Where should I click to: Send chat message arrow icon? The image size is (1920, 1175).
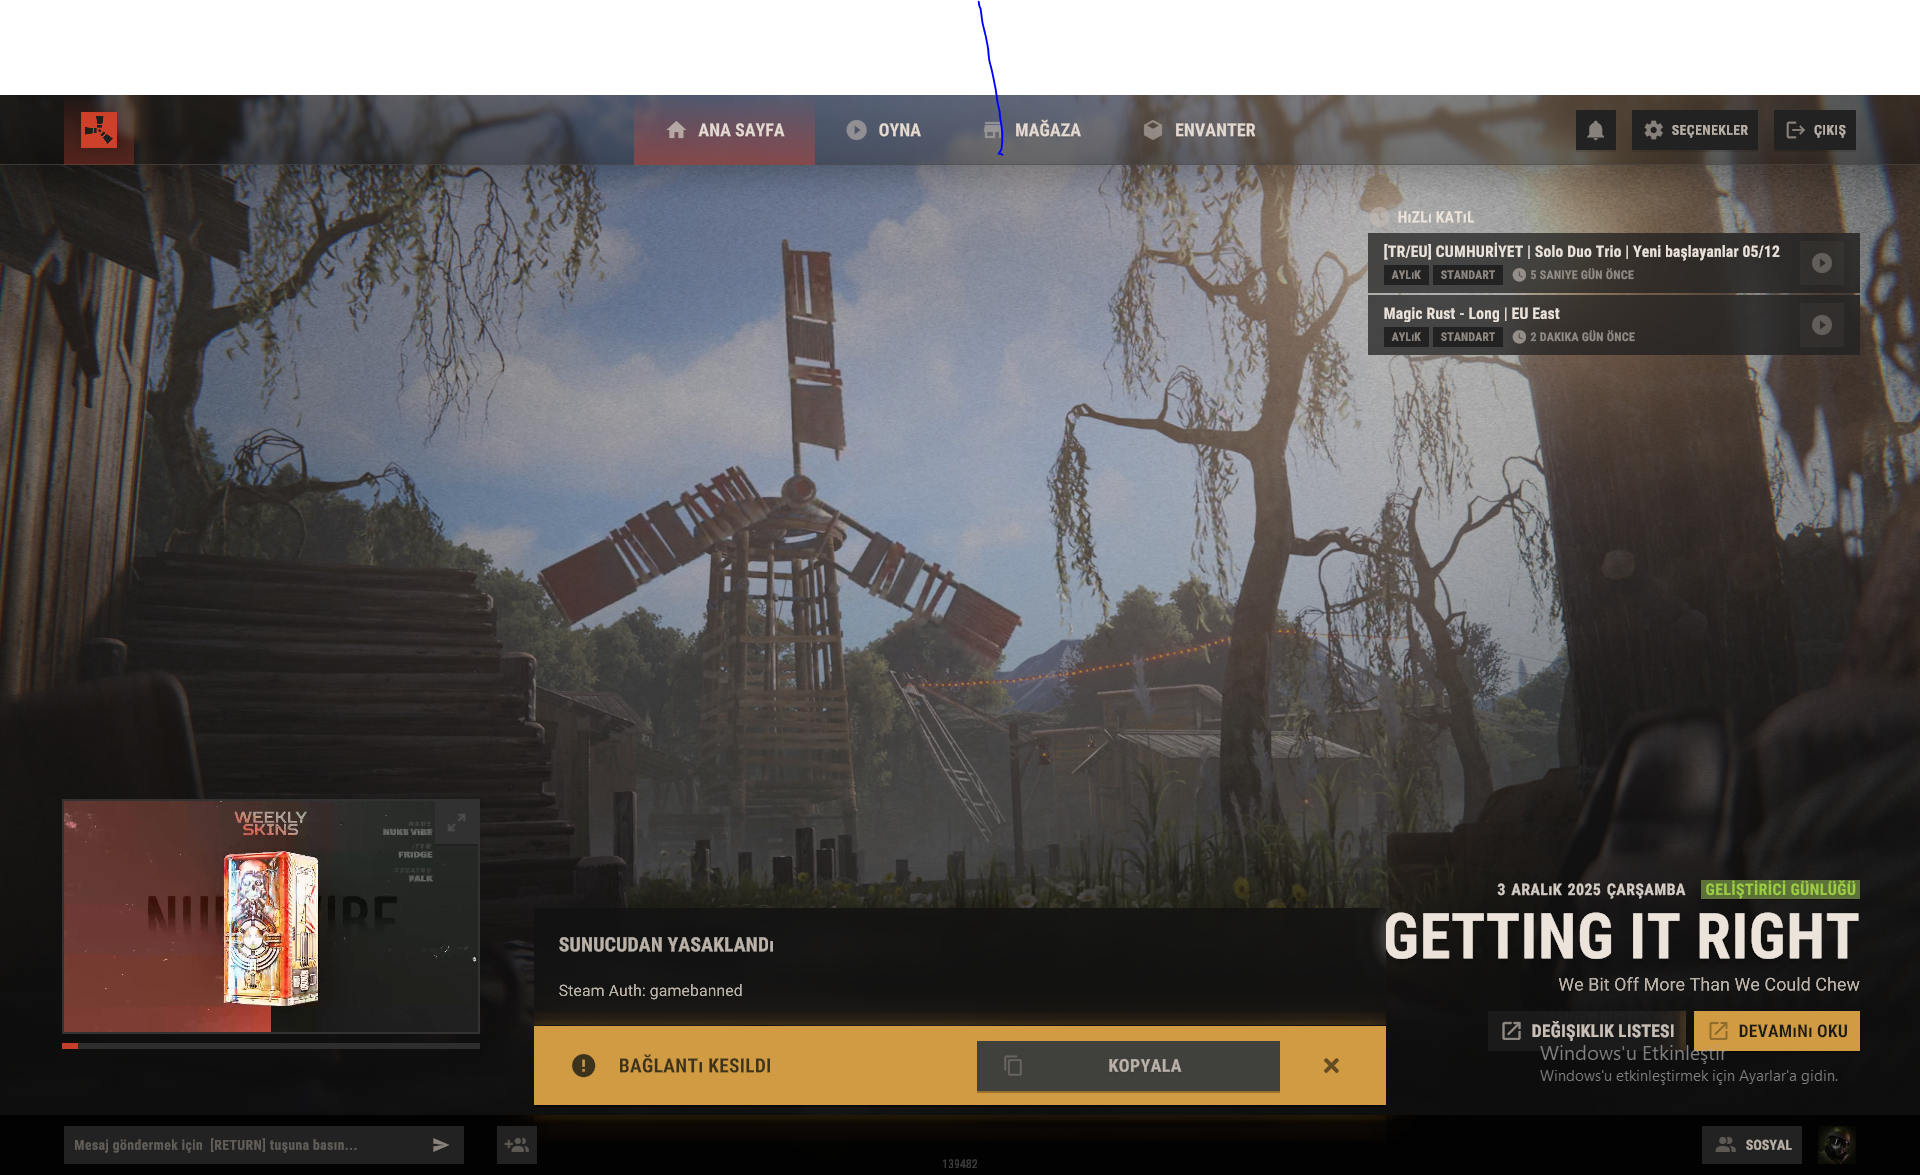[x=441, y=1145]
